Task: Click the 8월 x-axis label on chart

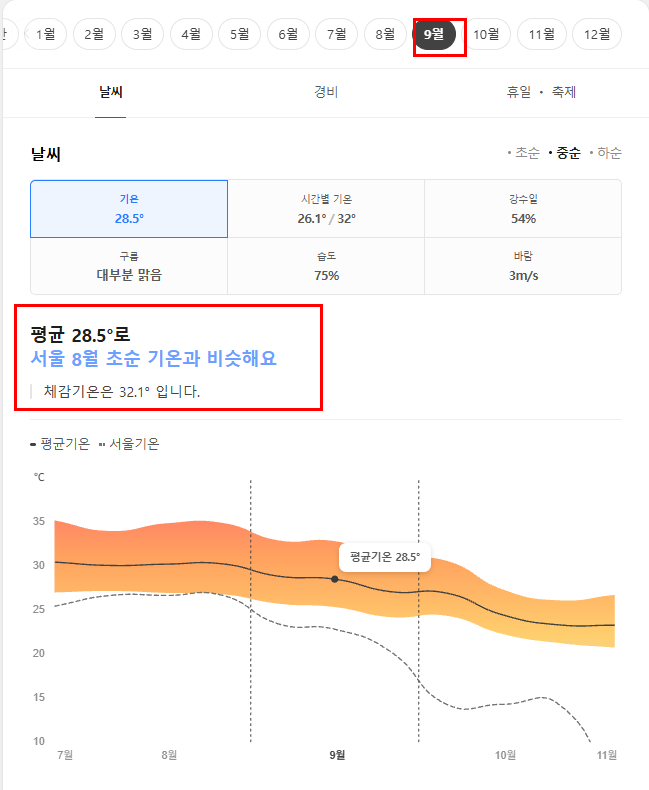Action: pos(169,755)
